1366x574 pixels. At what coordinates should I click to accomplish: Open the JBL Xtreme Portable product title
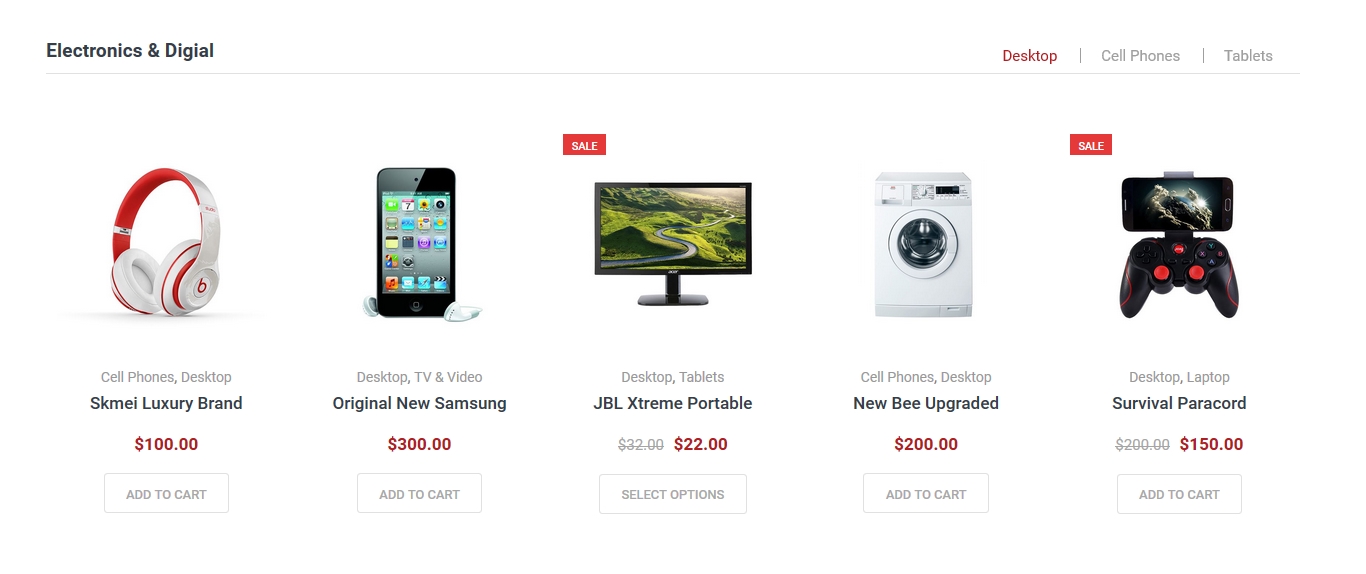point(673,403)
